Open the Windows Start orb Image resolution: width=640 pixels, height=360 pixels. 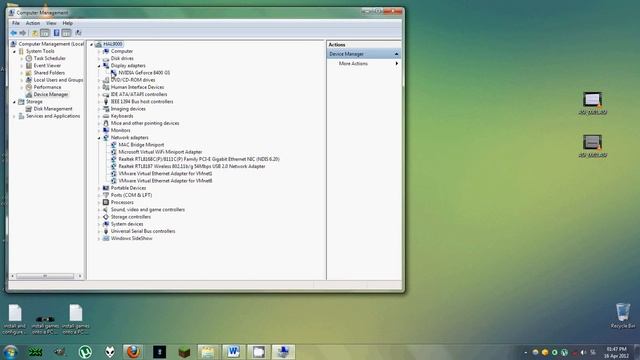pyautogui.click(x=10, y=352)
